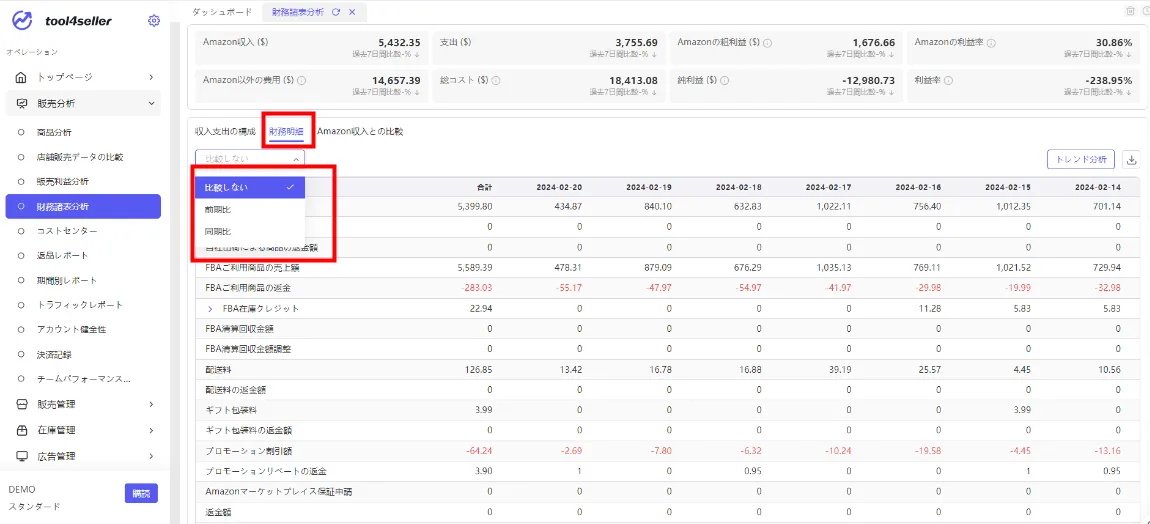Image resolution: width=1150 pixels, height=524 pixels.
Task: Show the info tooltip for Amazonの粗利益 ($)
Action: click(x=767, y=43)
